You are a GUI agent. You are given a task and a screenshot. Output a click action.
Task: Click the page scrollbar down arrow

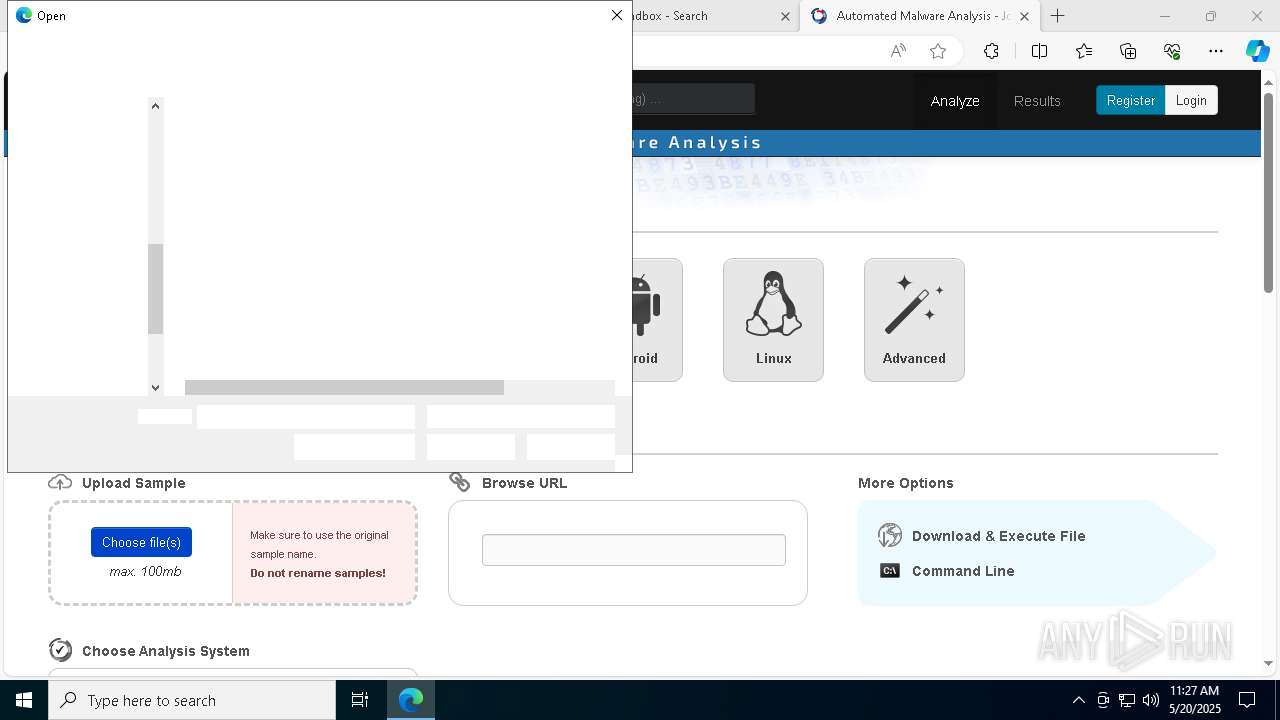pyautogui.click(x=1269, y=663)
